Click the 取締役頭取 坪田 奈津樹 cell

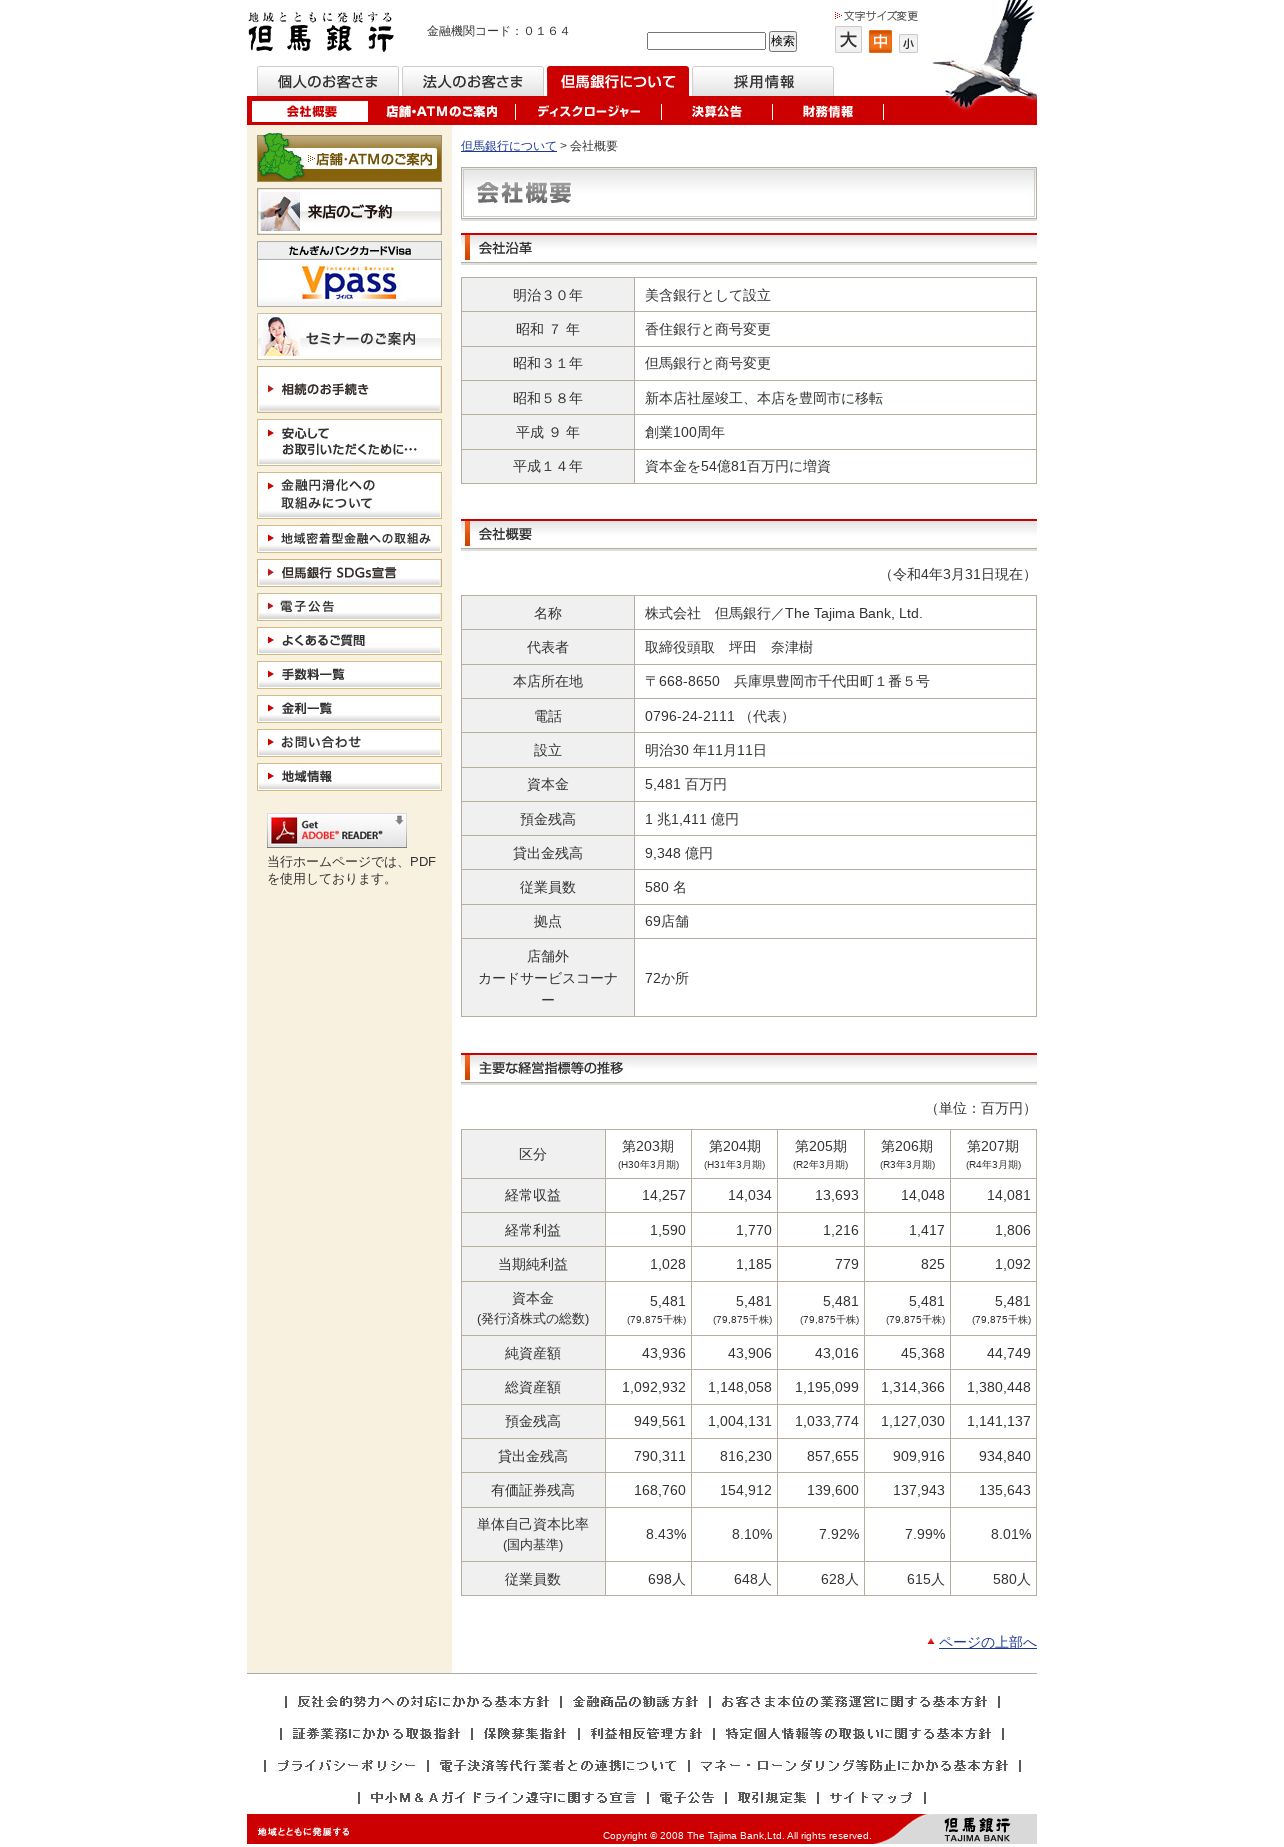pyautogui.click(x=835, y=647)
